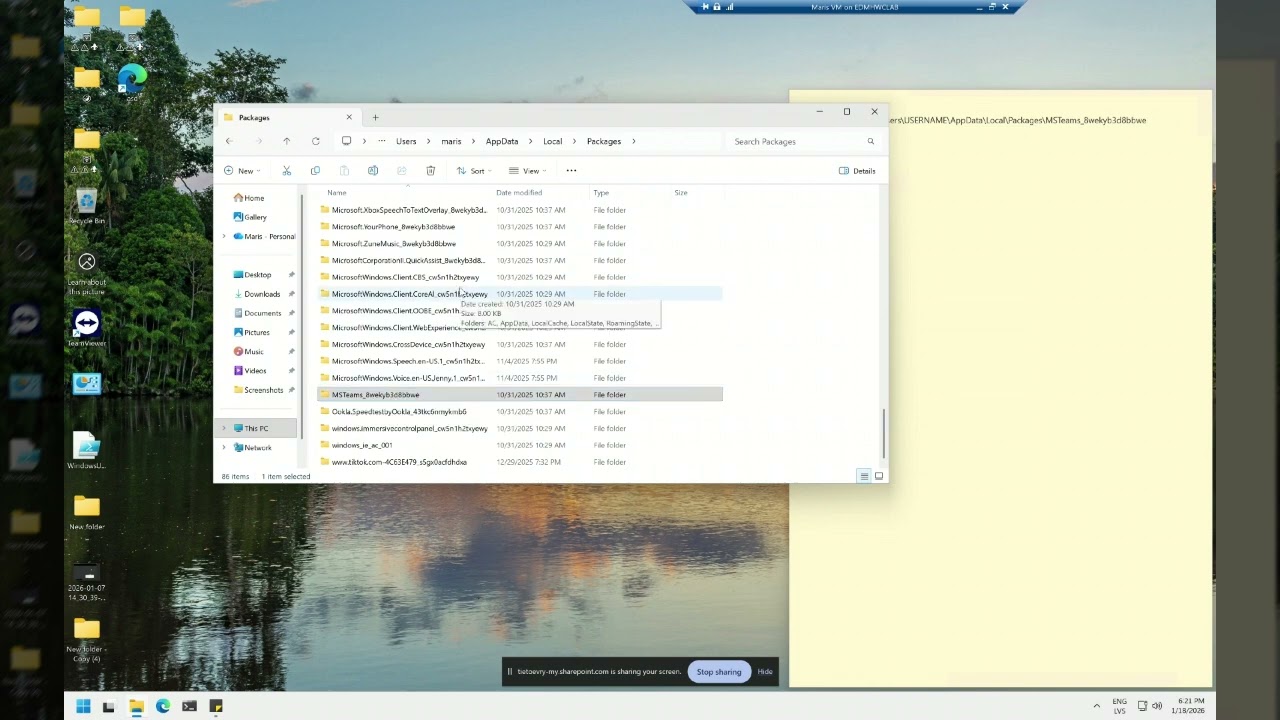Click the Copy icon in Explorer toolbar

pos(315,171)
